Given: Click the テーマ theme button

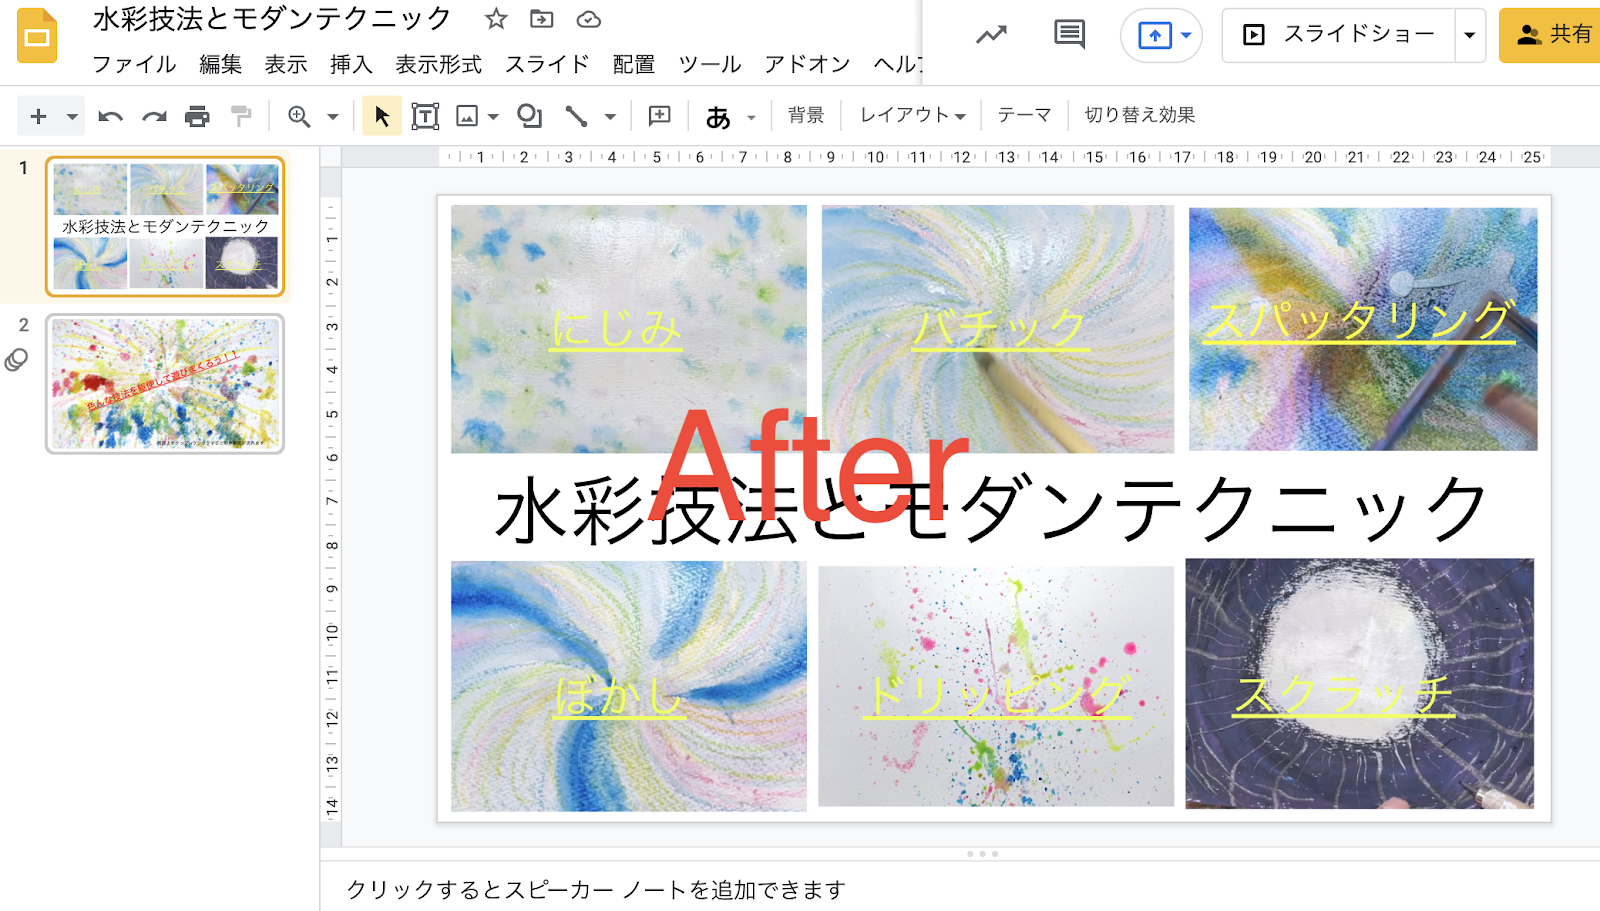Looking at the screenshot, I should 1024,115.
